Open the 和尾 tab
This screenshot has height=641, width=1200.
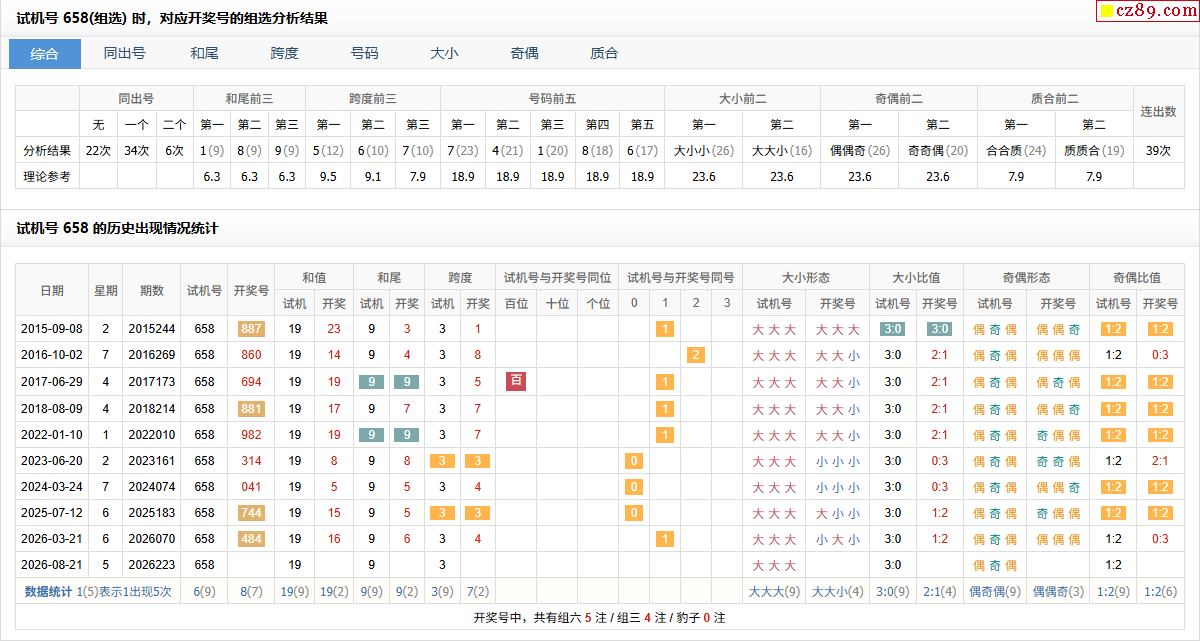[205, 54]
